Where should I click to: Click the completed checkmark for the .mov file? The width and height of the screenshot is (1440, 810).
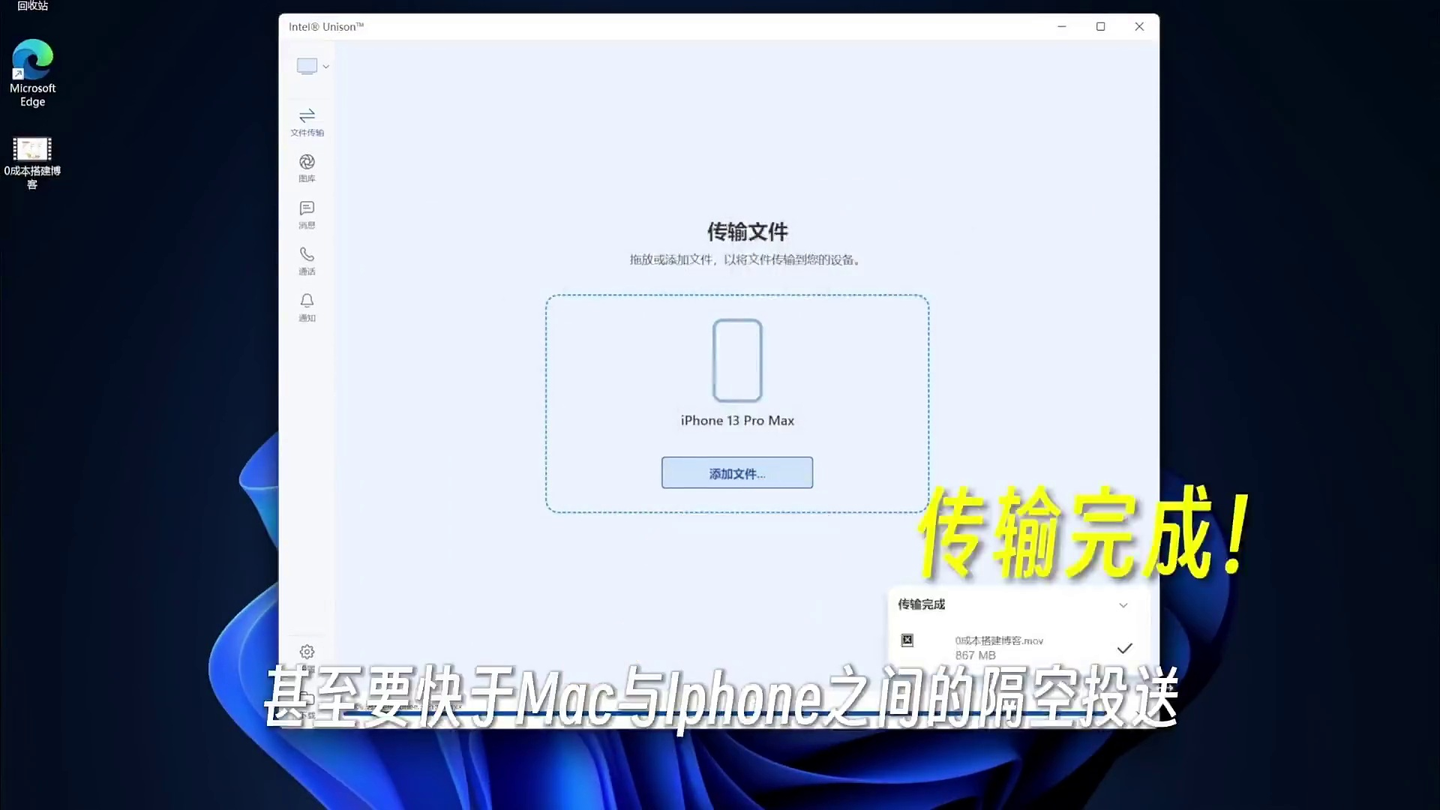[x=1124, y=648]
